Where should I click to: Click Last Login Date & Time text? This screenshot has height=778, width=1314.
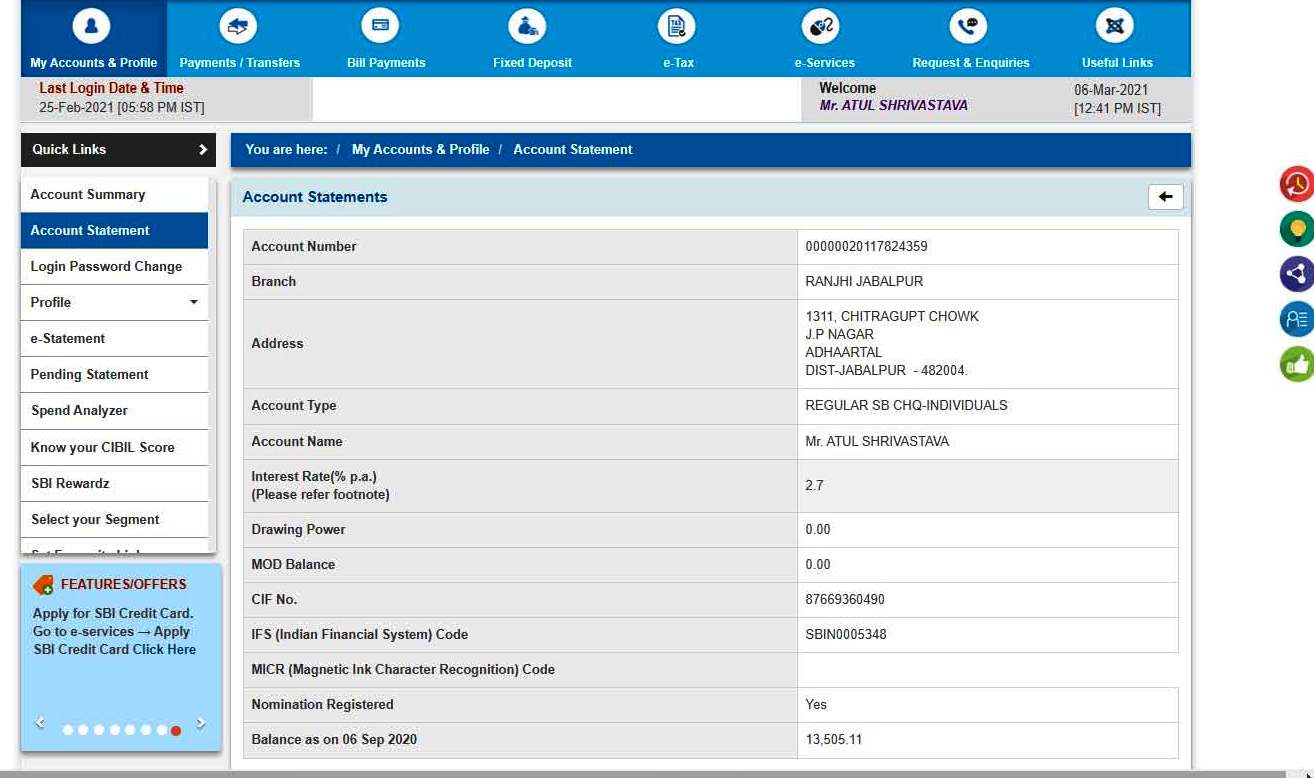111,88
